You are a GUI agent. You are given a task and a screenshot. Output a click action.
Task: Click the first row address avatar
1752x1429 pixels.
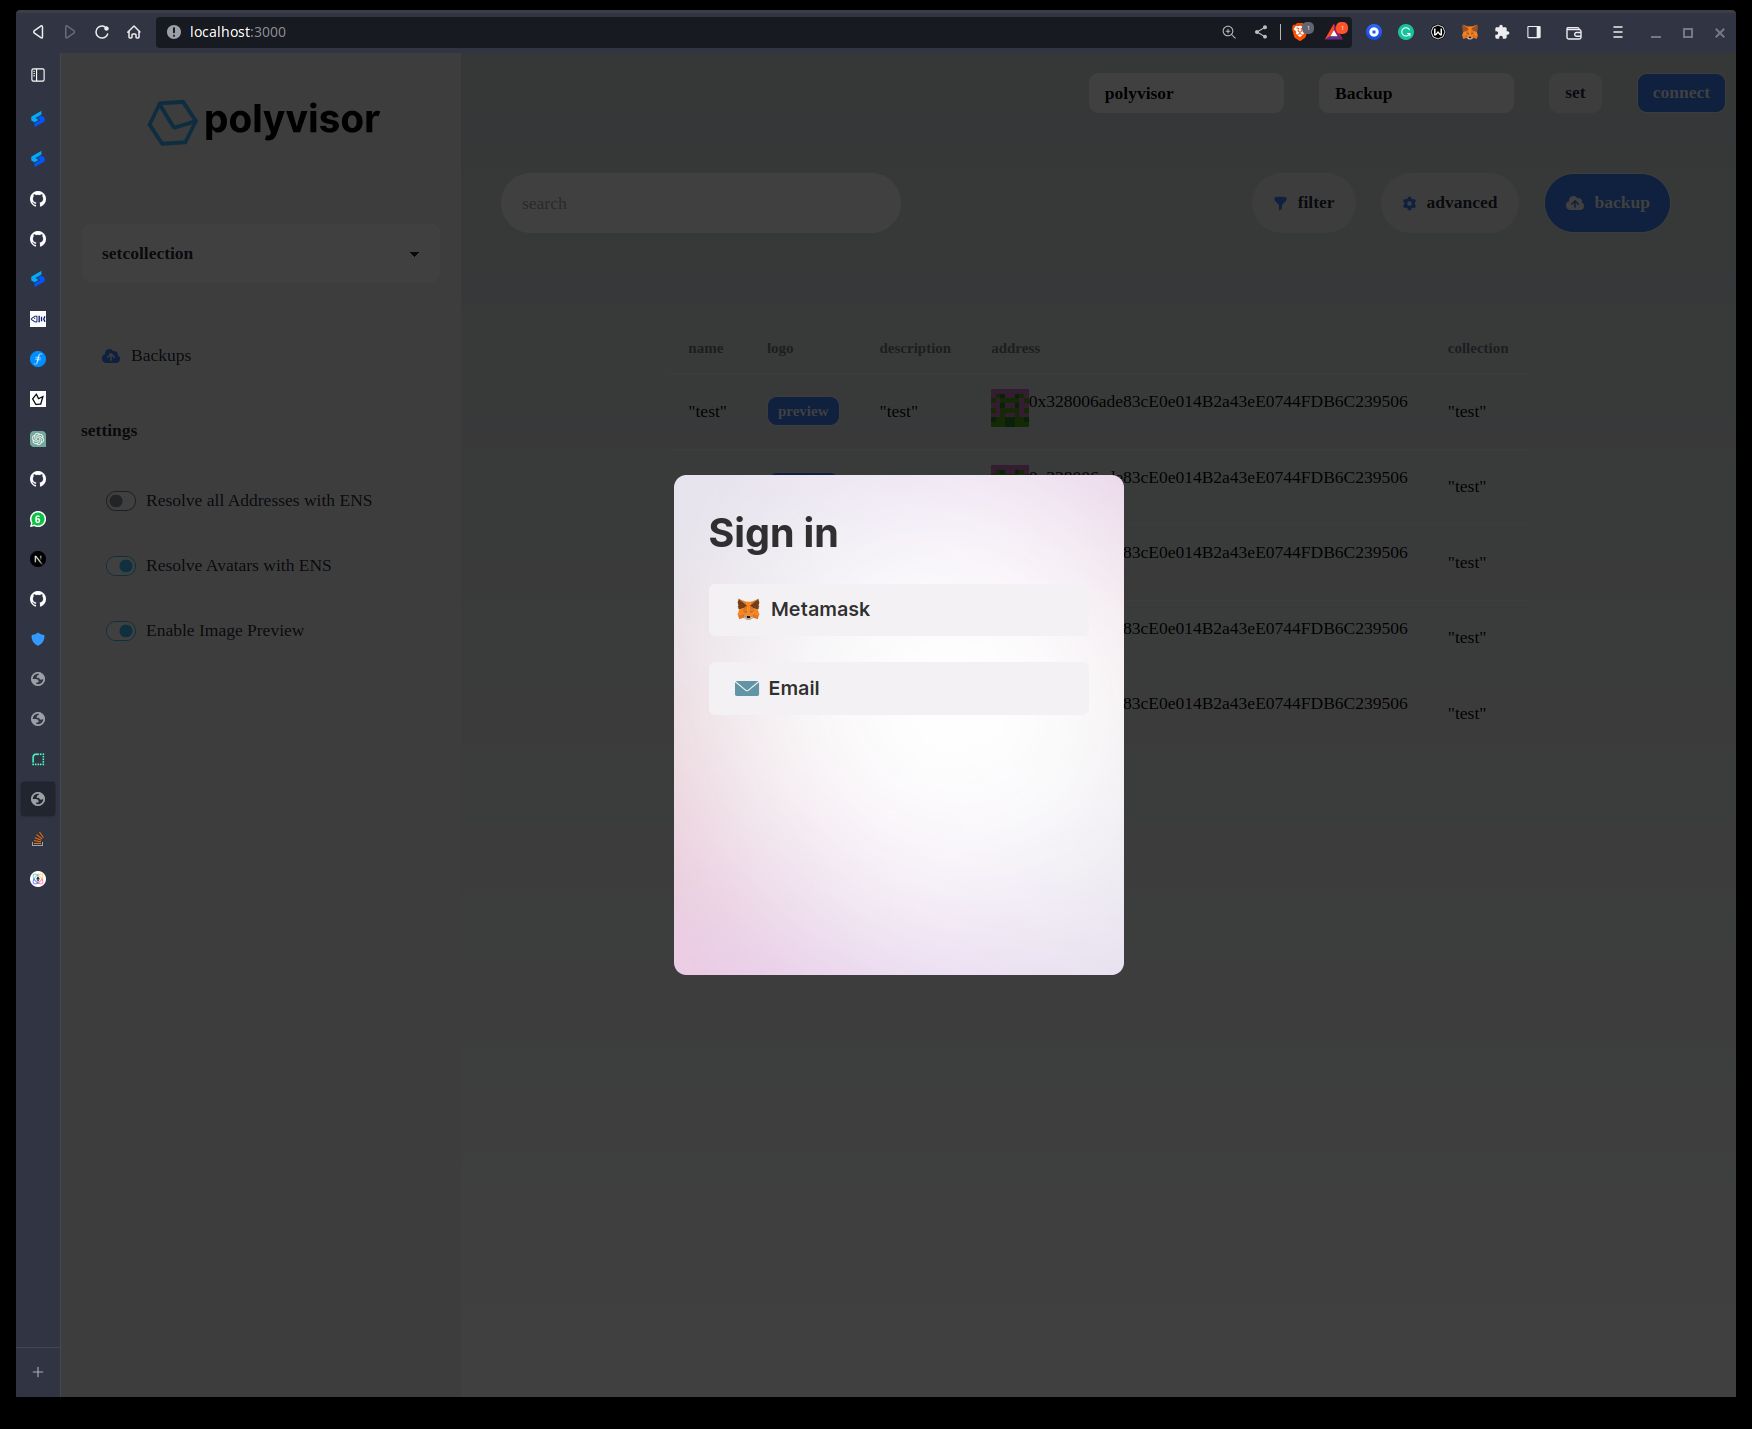pyautogui.click(x=1009, y=408)
